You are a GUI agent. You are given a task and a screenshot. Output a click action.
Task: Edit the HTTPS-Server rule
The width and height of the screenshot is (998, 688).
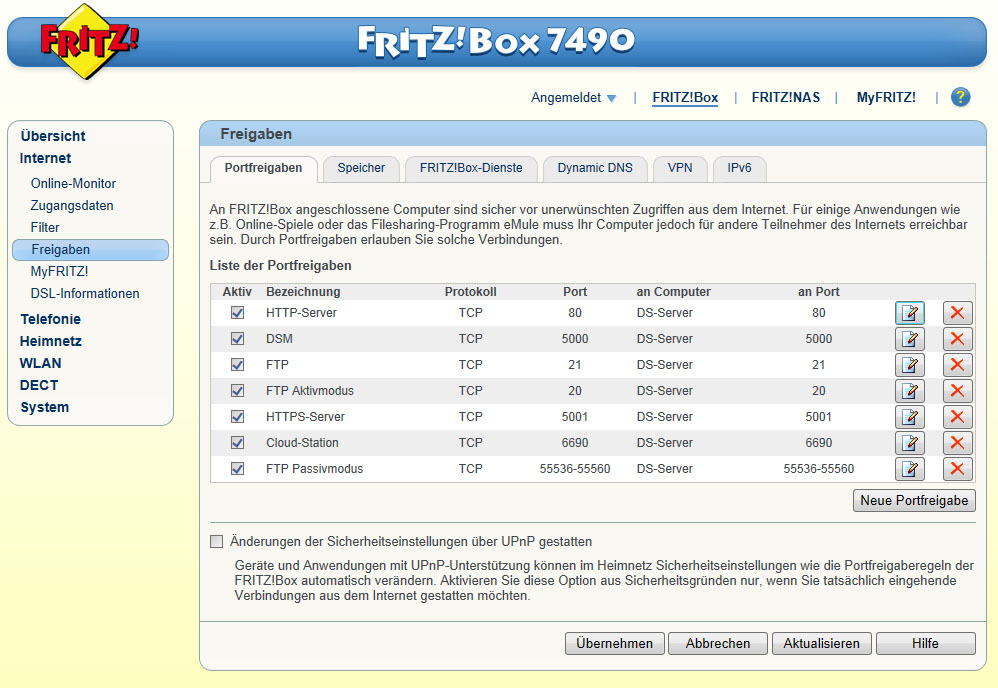910,417
